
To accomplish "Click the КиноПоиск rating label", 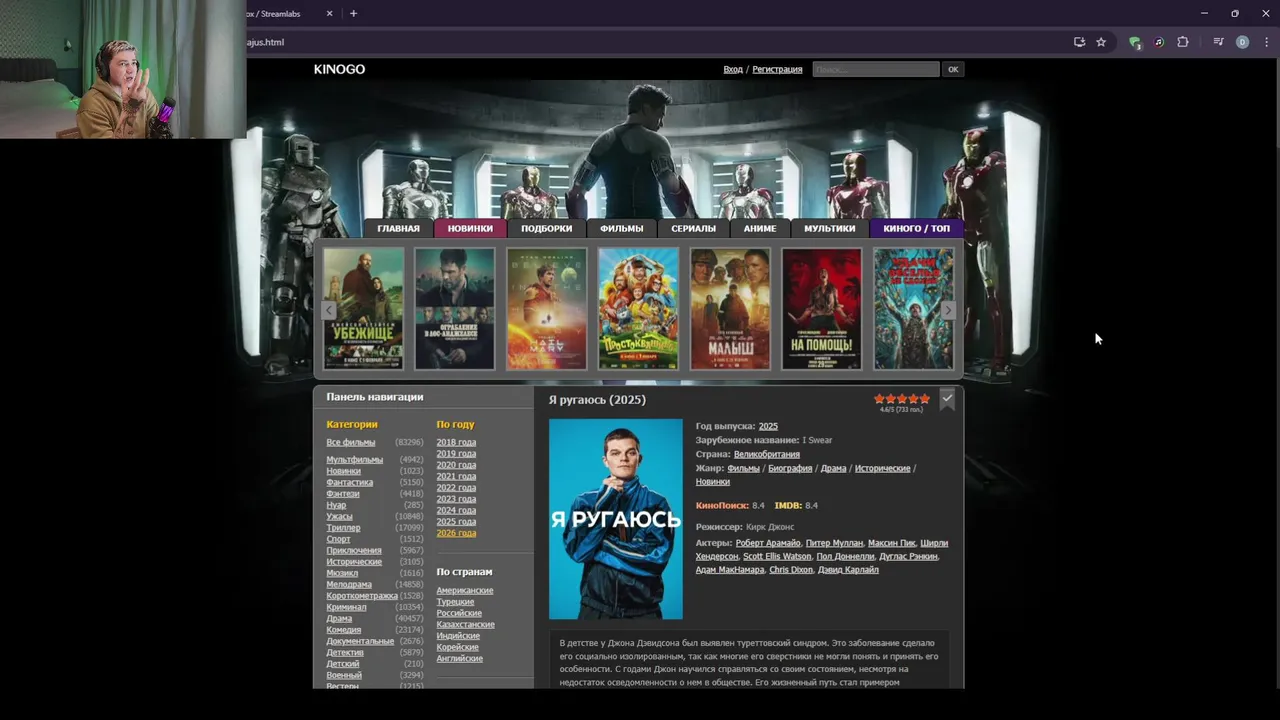I will point(722,506).
